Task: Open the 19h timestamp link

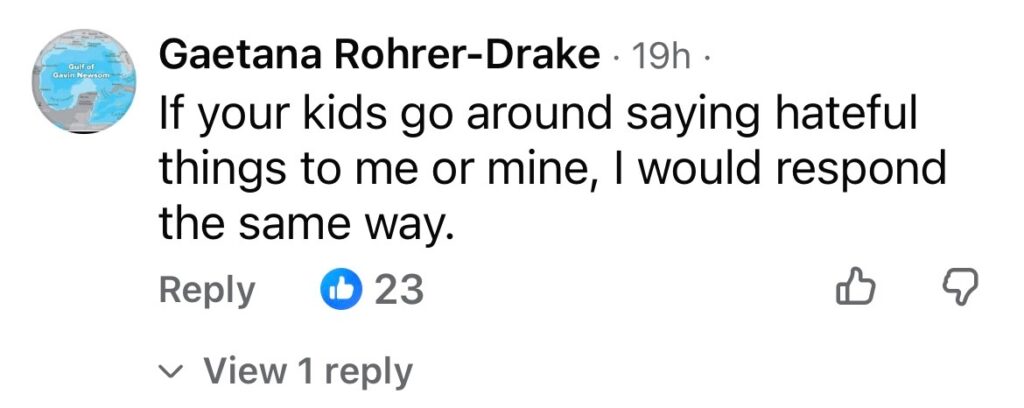Action: [x=663, y=58]
